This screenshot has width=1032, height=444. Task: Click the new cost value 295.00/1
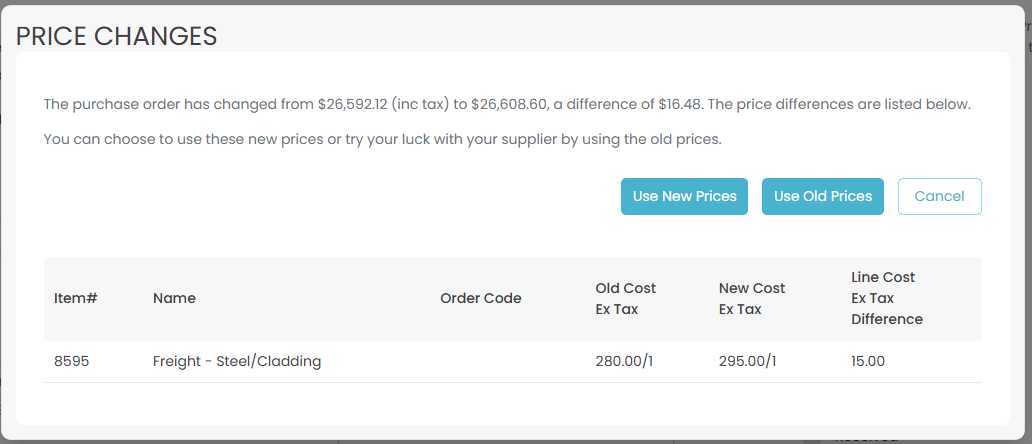click(748, 361)
